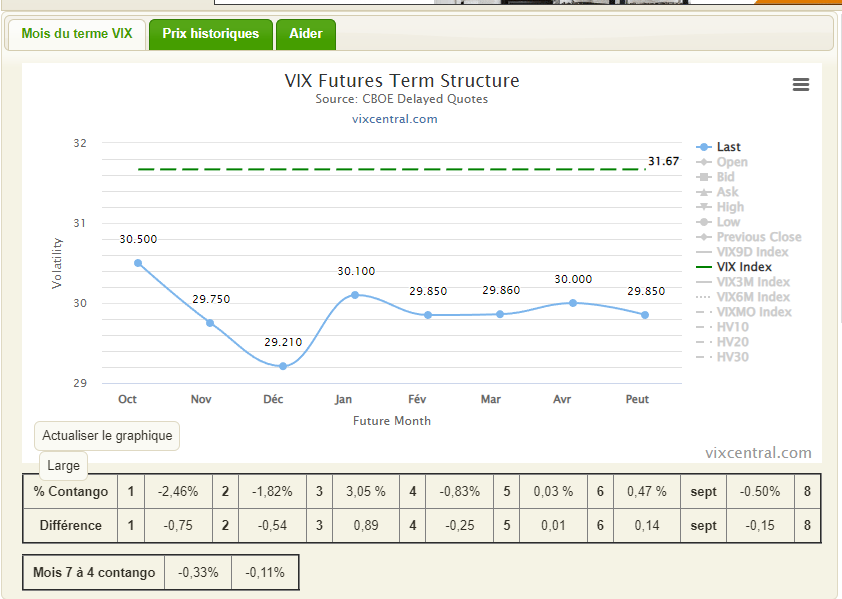Image resolution: width=842 pixels, height=599 pixels.
Task: Click Actualiser le graphique button
Action: coord(107,436)
